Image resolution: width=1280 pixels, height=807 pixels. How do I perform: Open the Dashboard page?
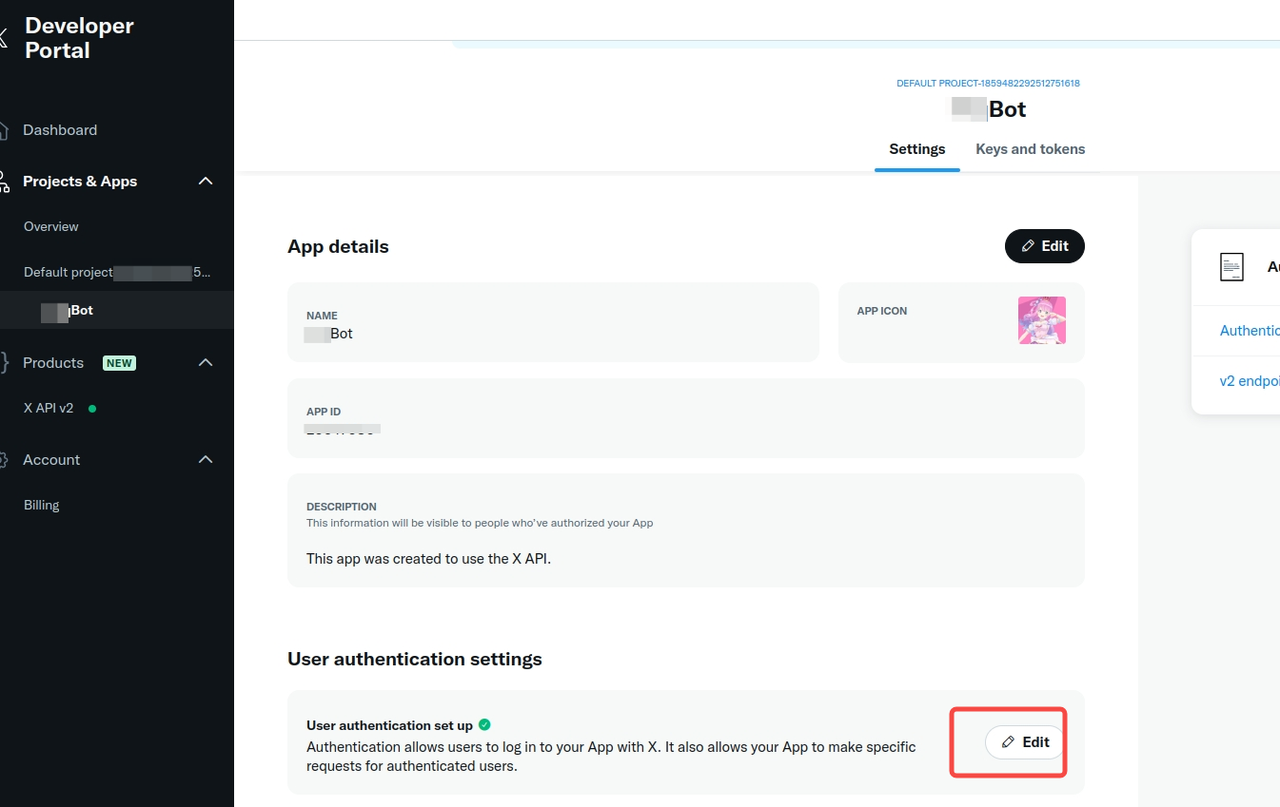(60, 130)
